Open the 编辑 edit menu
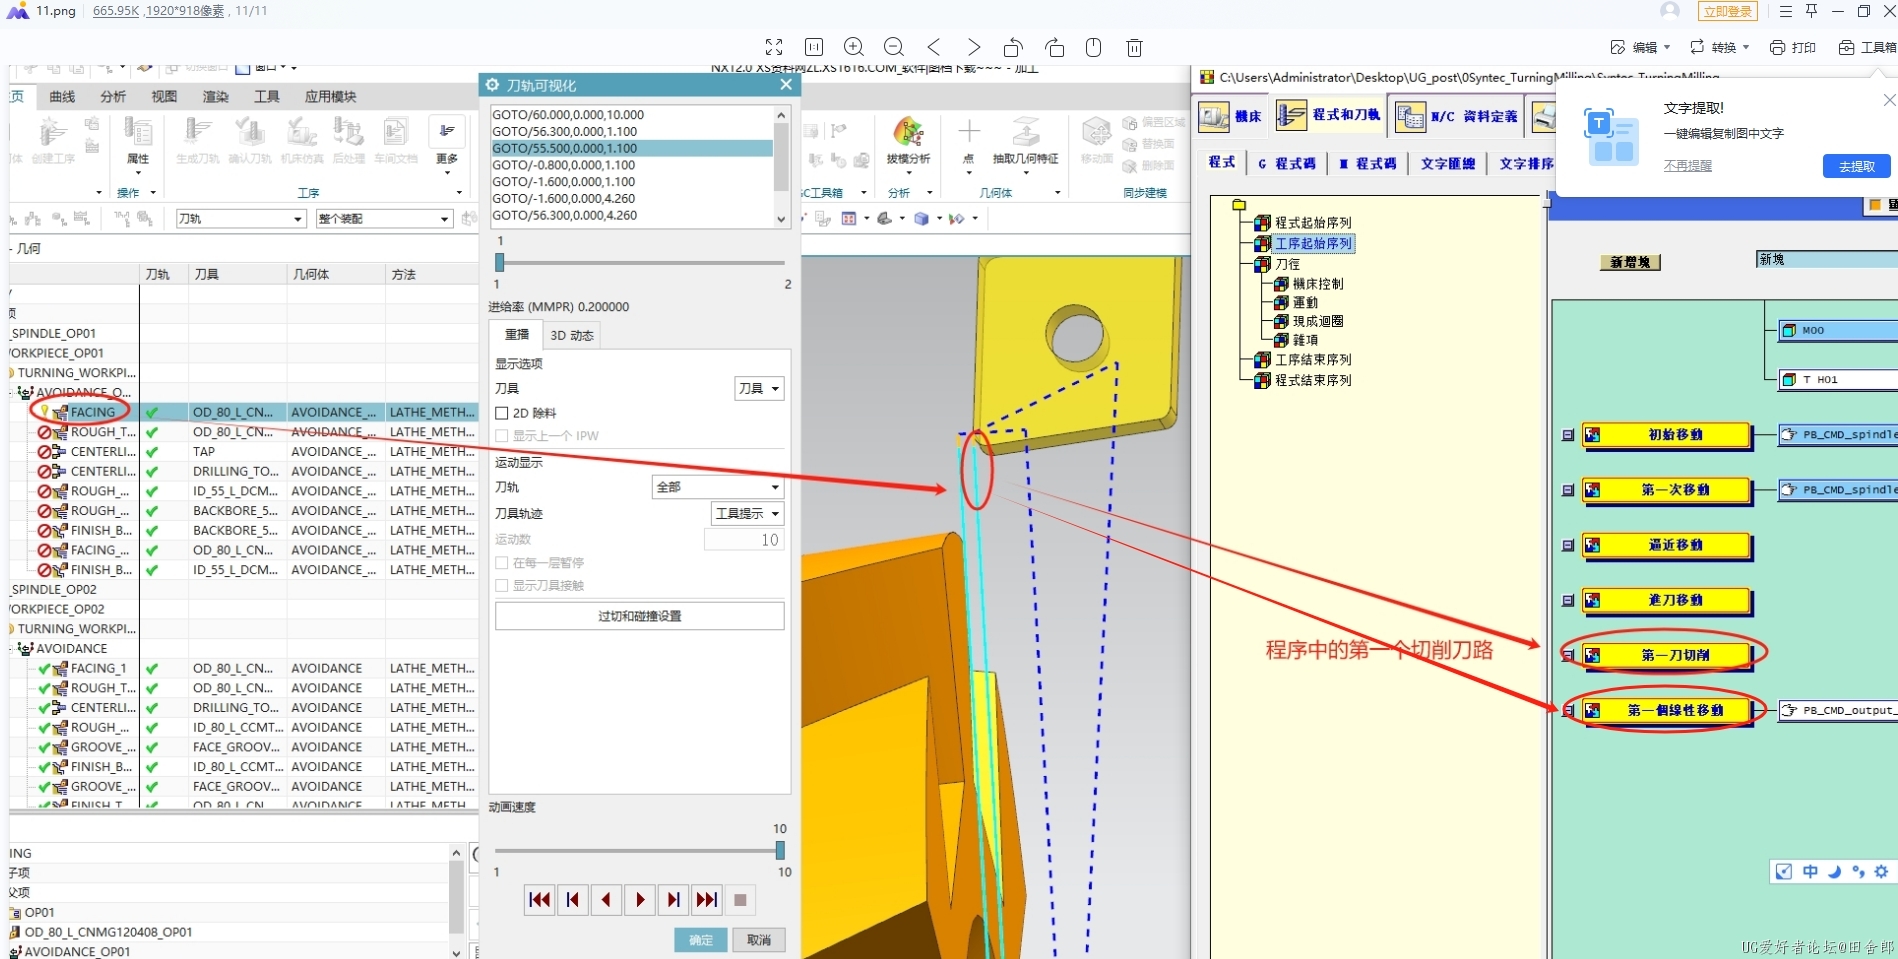The image size is (1898, 959). (1639, 47)
